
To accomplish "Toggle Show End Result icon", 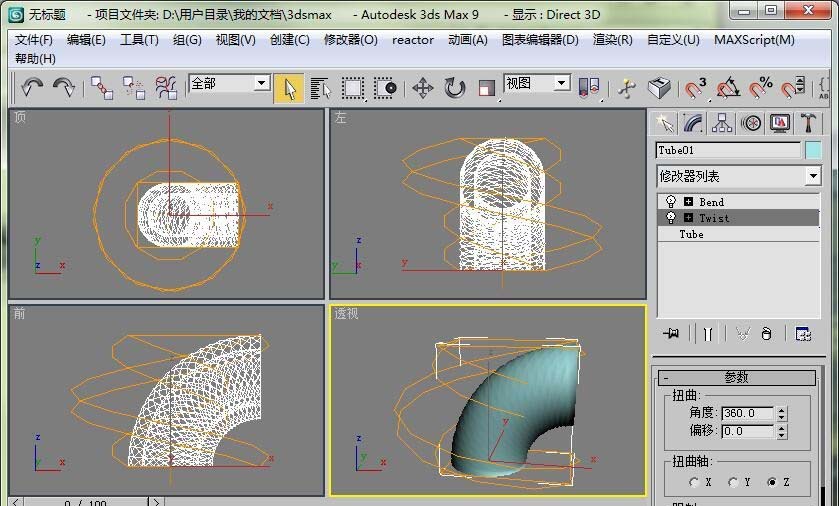I will (x=708, y=334).
